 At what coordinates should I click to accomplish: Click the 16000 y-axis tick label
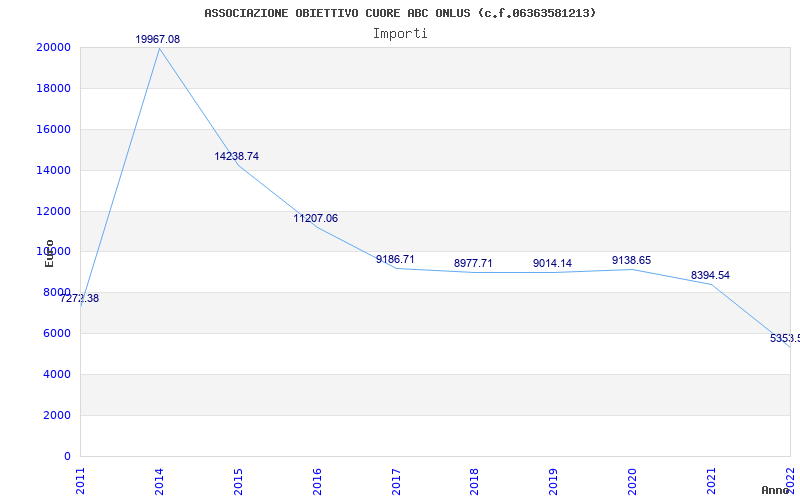pyautogui.click(x=53, y=129)
